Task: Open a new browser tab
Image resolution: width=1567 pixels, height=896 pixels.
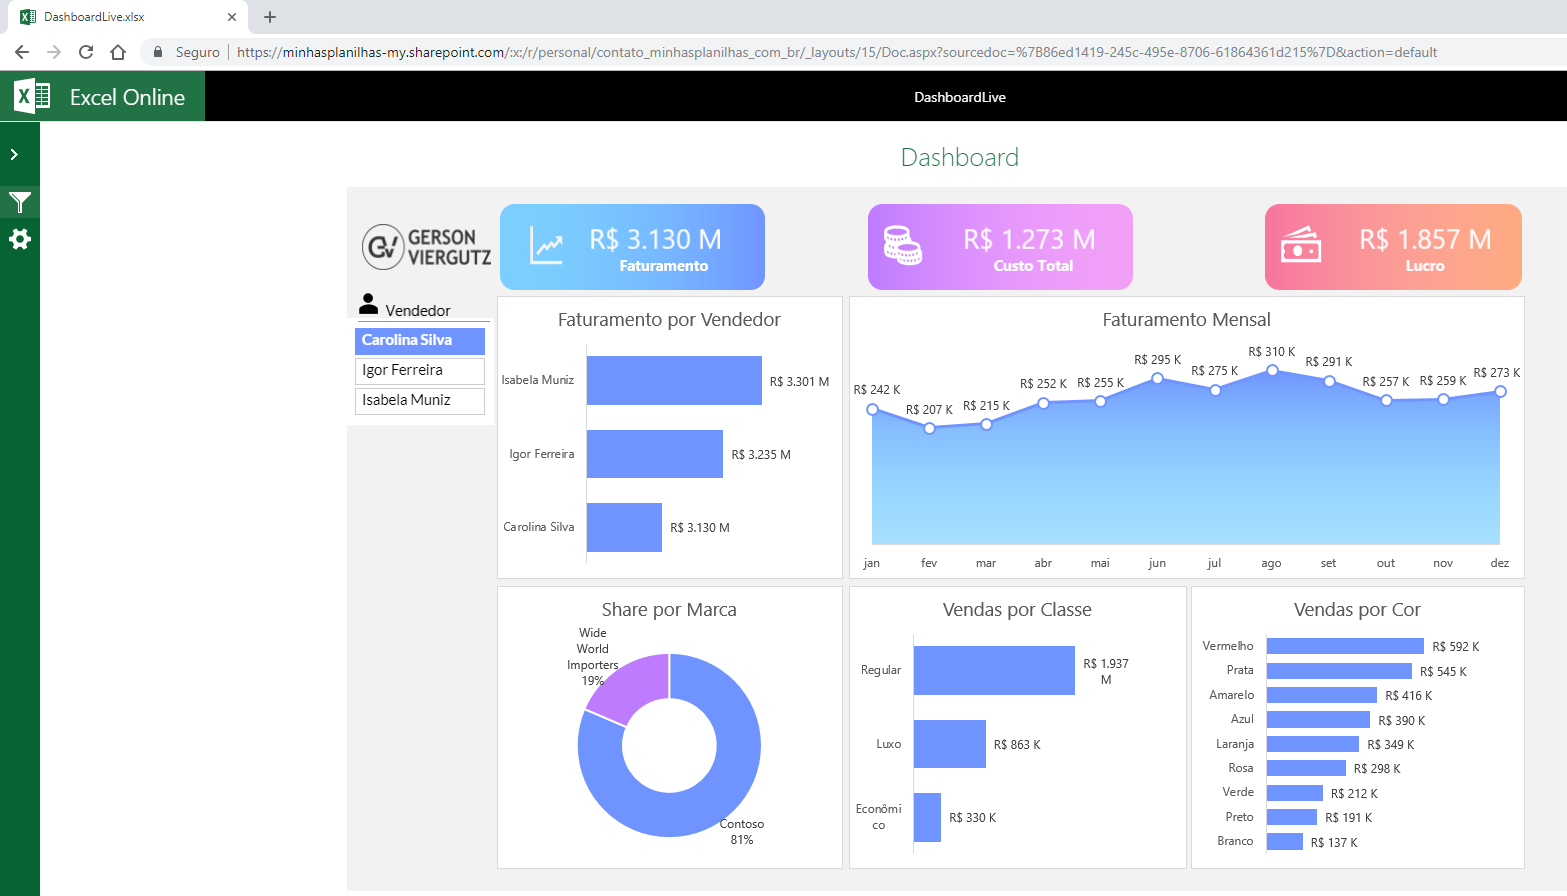Action: pos(268,16)
